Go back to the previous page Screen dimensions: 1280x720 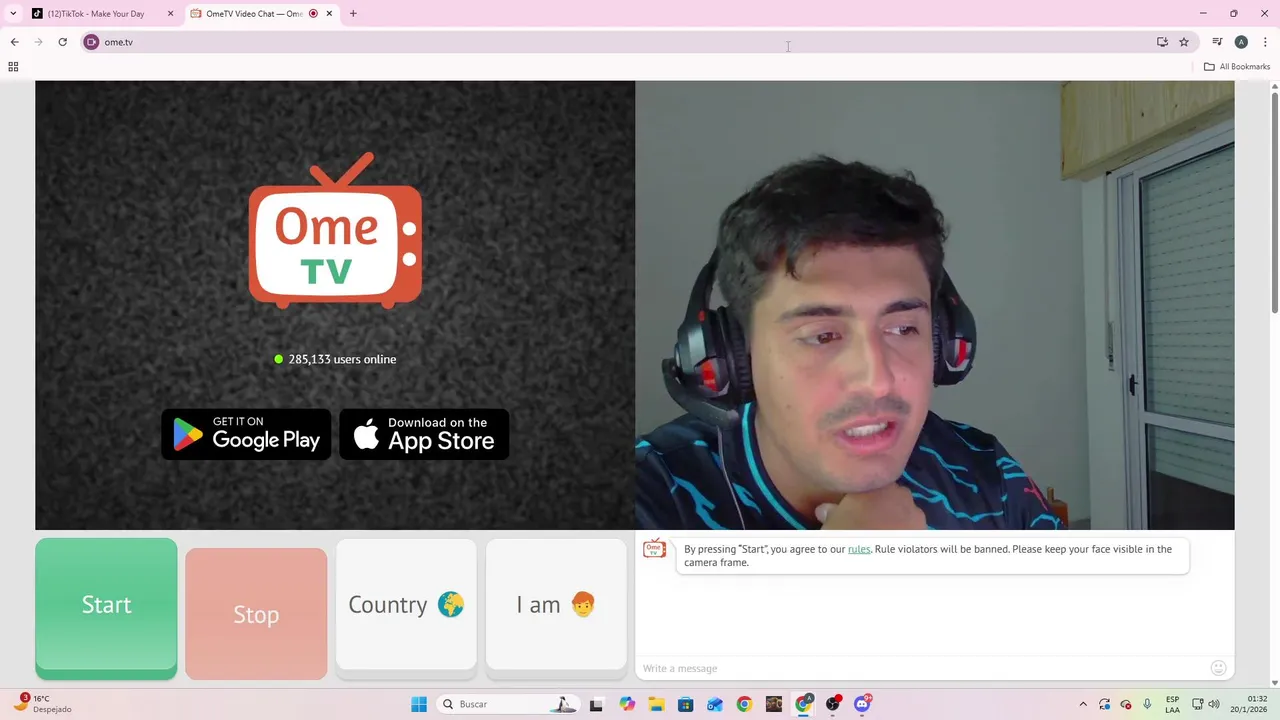tap(14, 42)
